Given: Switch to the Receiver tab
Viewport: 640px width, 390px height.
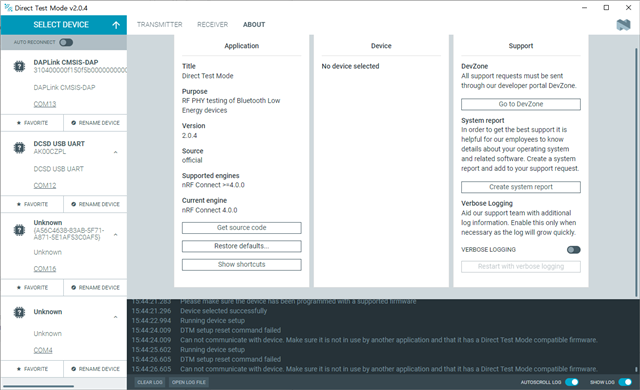Looking at the screenshot, I should pyautogui.click(x=212, y=25).
